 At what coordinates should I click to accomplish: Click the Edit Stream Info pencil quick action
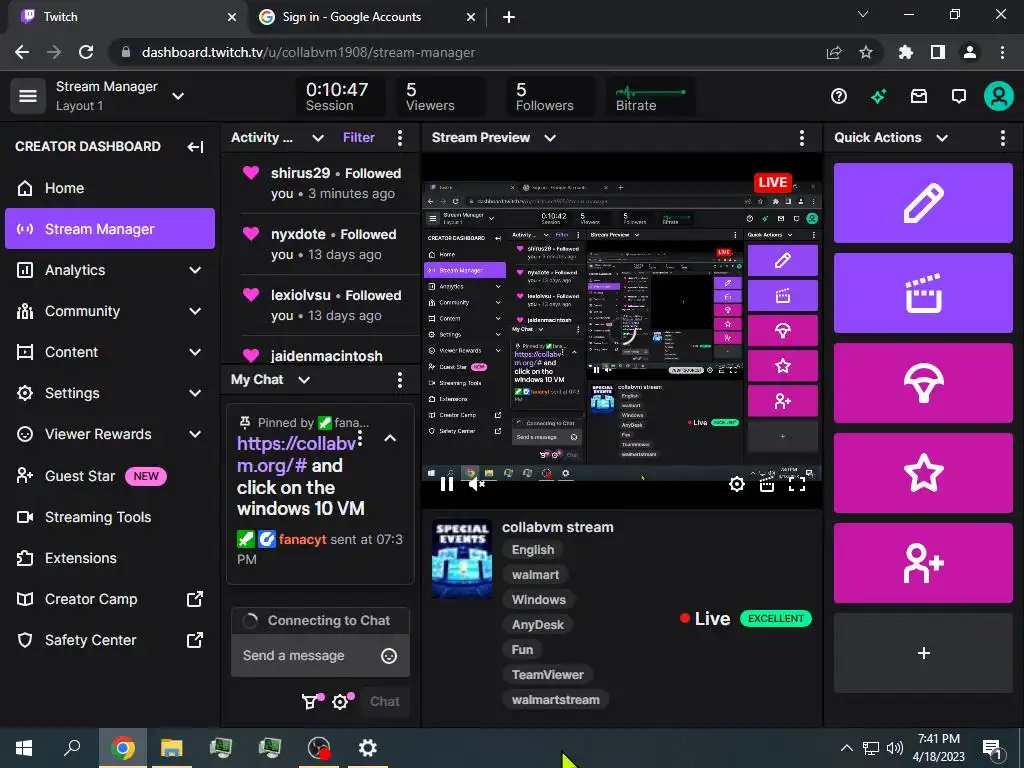tap(923, 203)
